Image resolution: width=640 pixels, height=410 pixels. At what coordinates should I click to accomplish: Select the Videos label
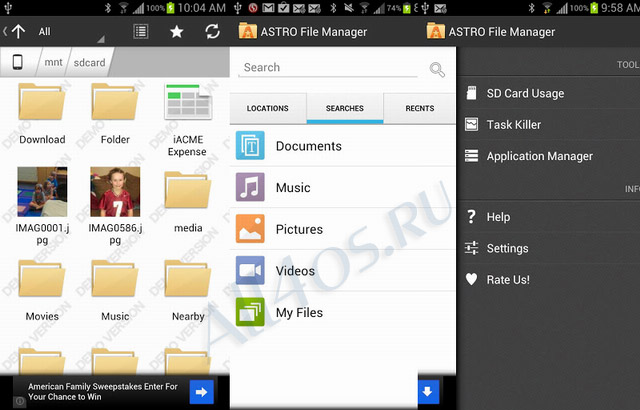tap(295, 271)
